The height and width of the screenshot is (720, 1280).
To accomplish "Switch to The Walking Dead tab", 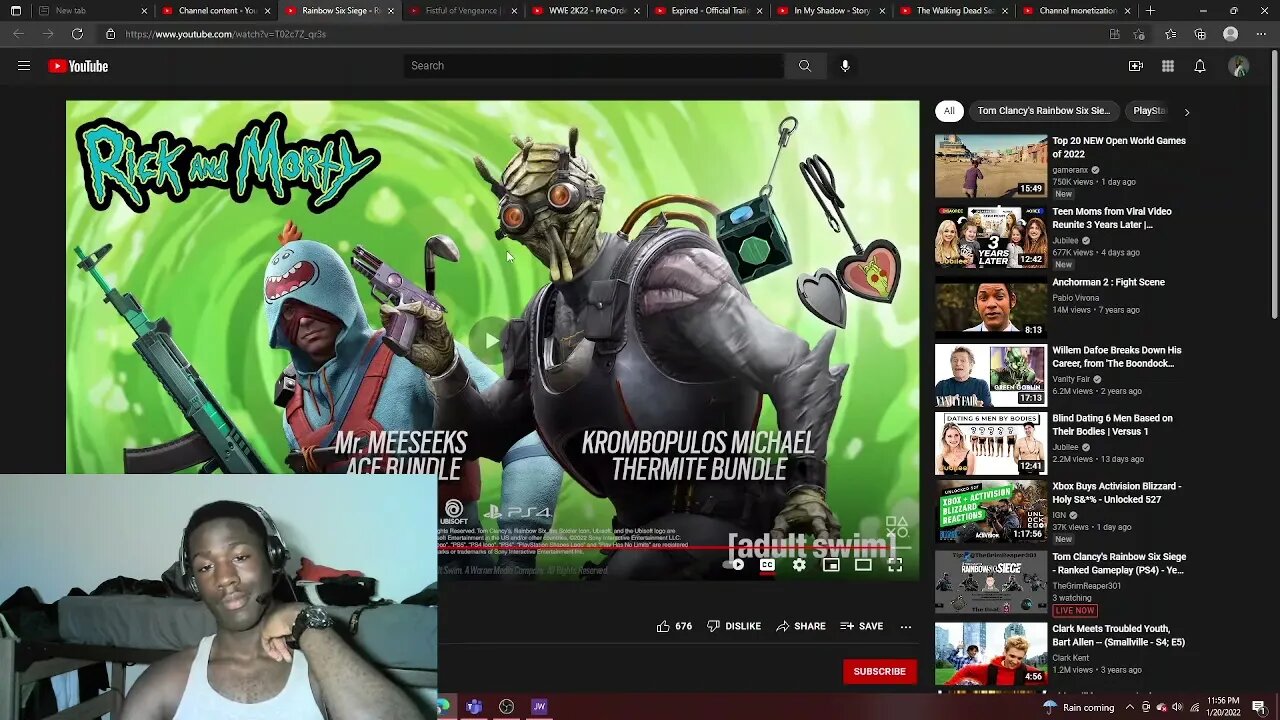I will click(x=955, y=10).
